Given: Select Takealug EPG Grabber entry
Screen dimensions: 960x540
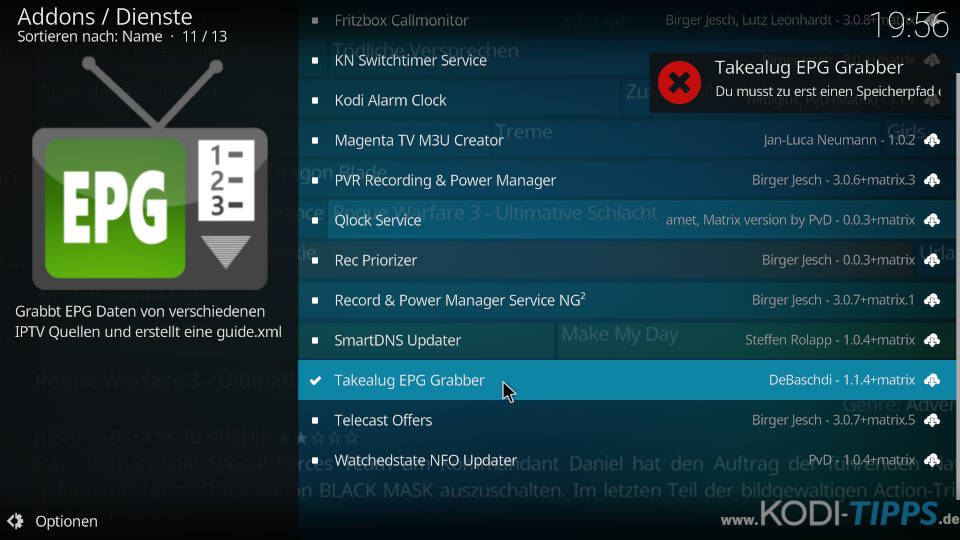Looking at the screenshot, I should pyautogui.click(x=627, y=380).
